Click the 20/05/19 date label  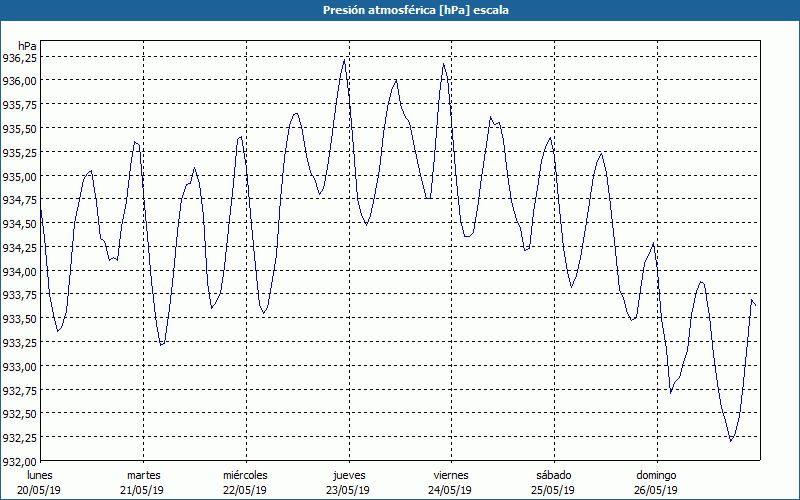click(x=39, y=490)
